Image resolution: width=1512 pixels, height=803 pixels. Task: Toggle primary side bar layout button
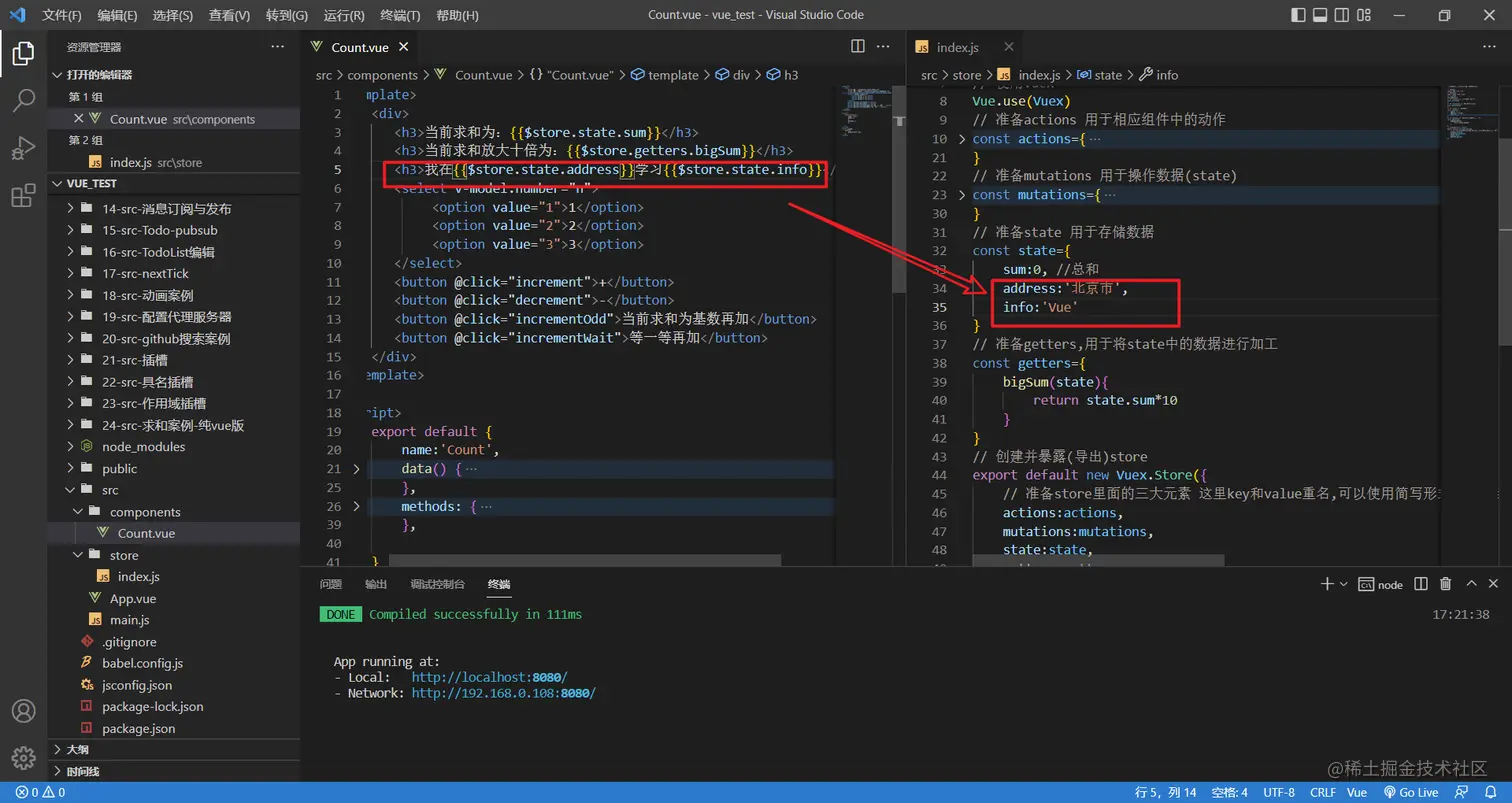click(1298, 15)
